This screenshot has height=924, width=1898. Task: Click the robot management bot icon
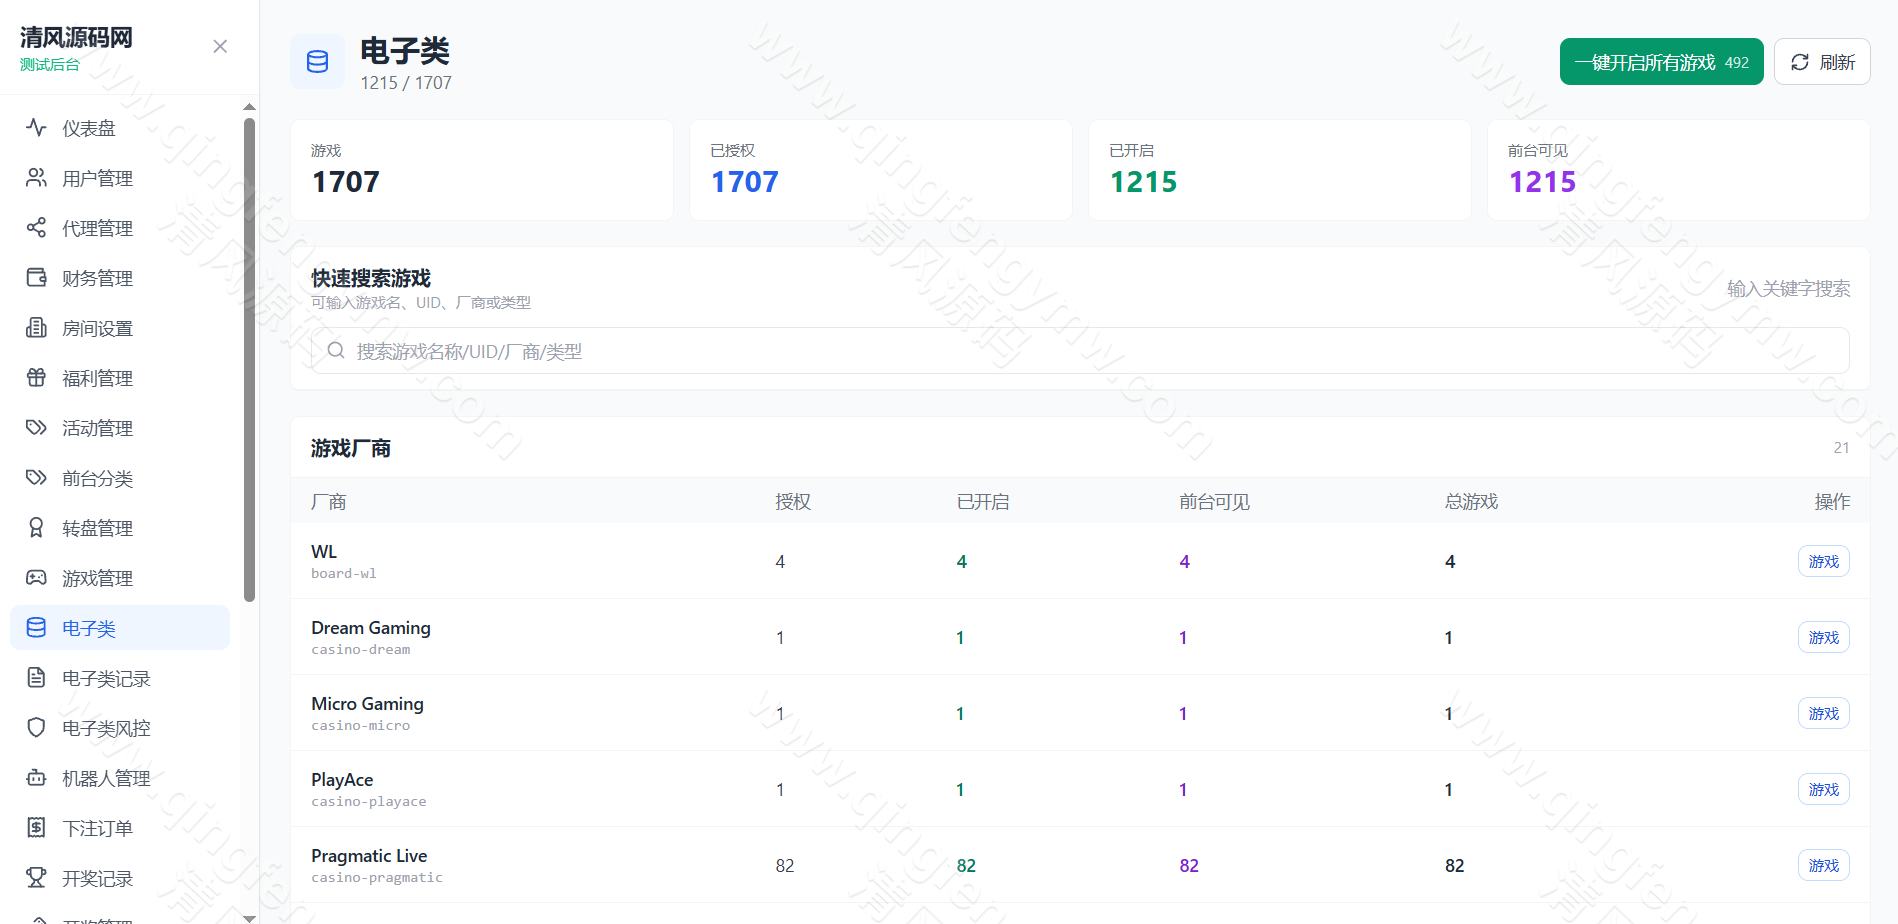(x=36, y=778)
